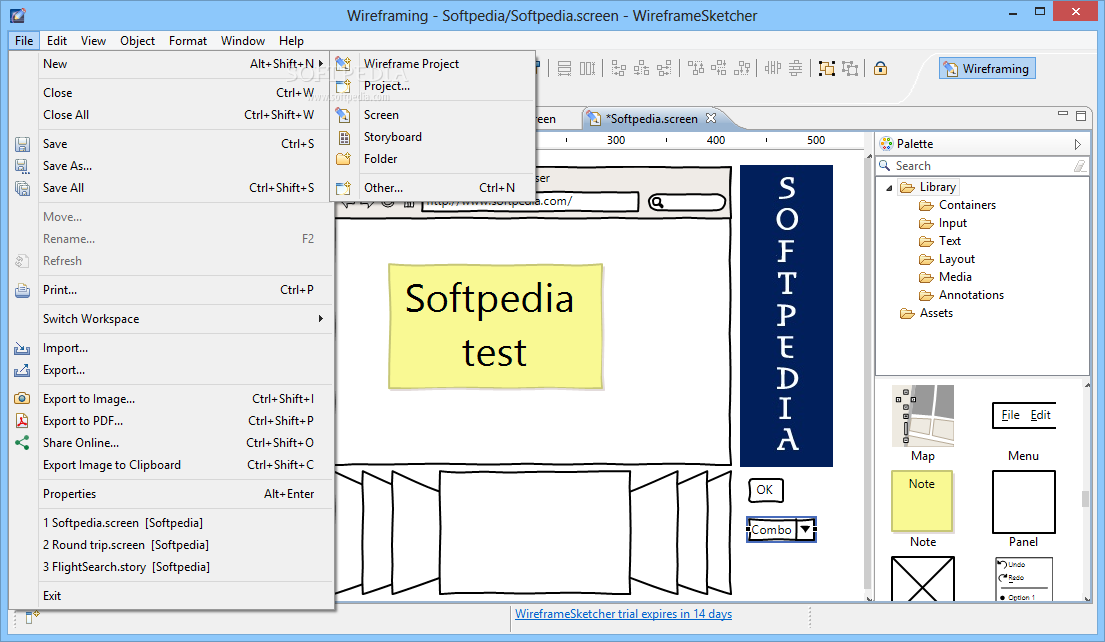
Task: Open the Window menu
Action: [242, 41]
